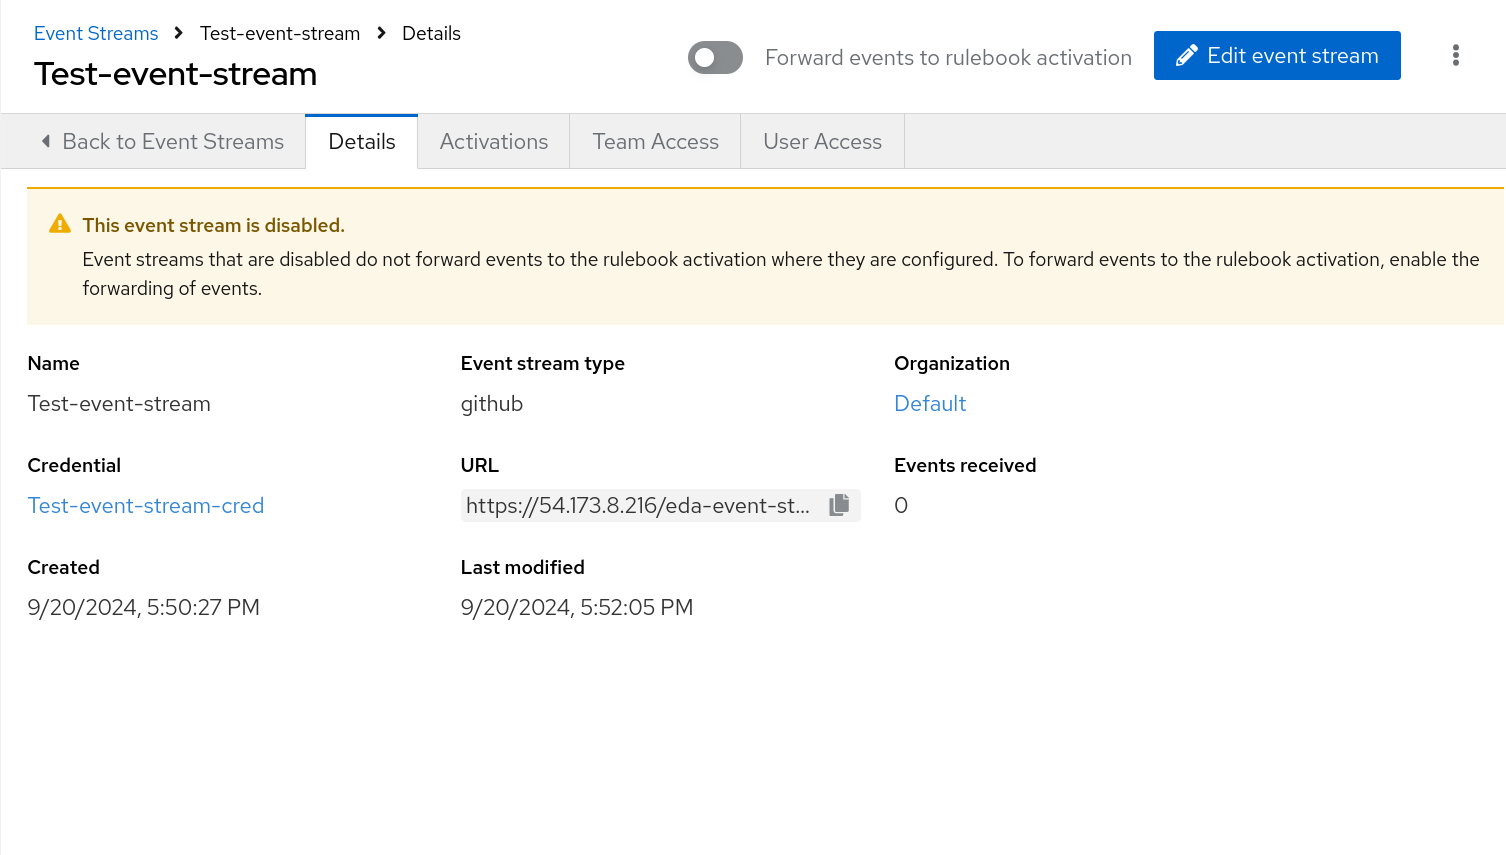Open the Test-event-stream-cred credential link

coord(146,505)
